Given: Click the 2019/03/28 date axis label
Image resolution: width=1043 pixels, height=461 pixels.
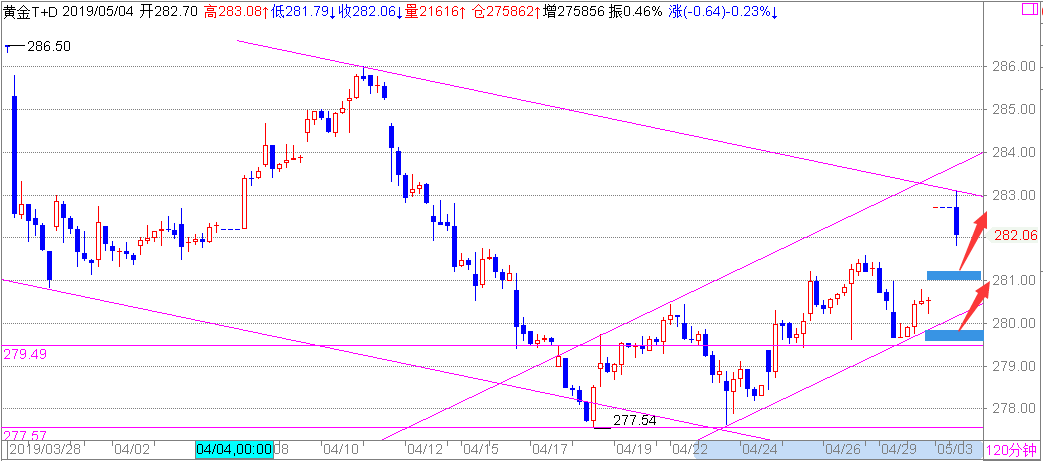Looking at the screenshot, I should [44, 449].
